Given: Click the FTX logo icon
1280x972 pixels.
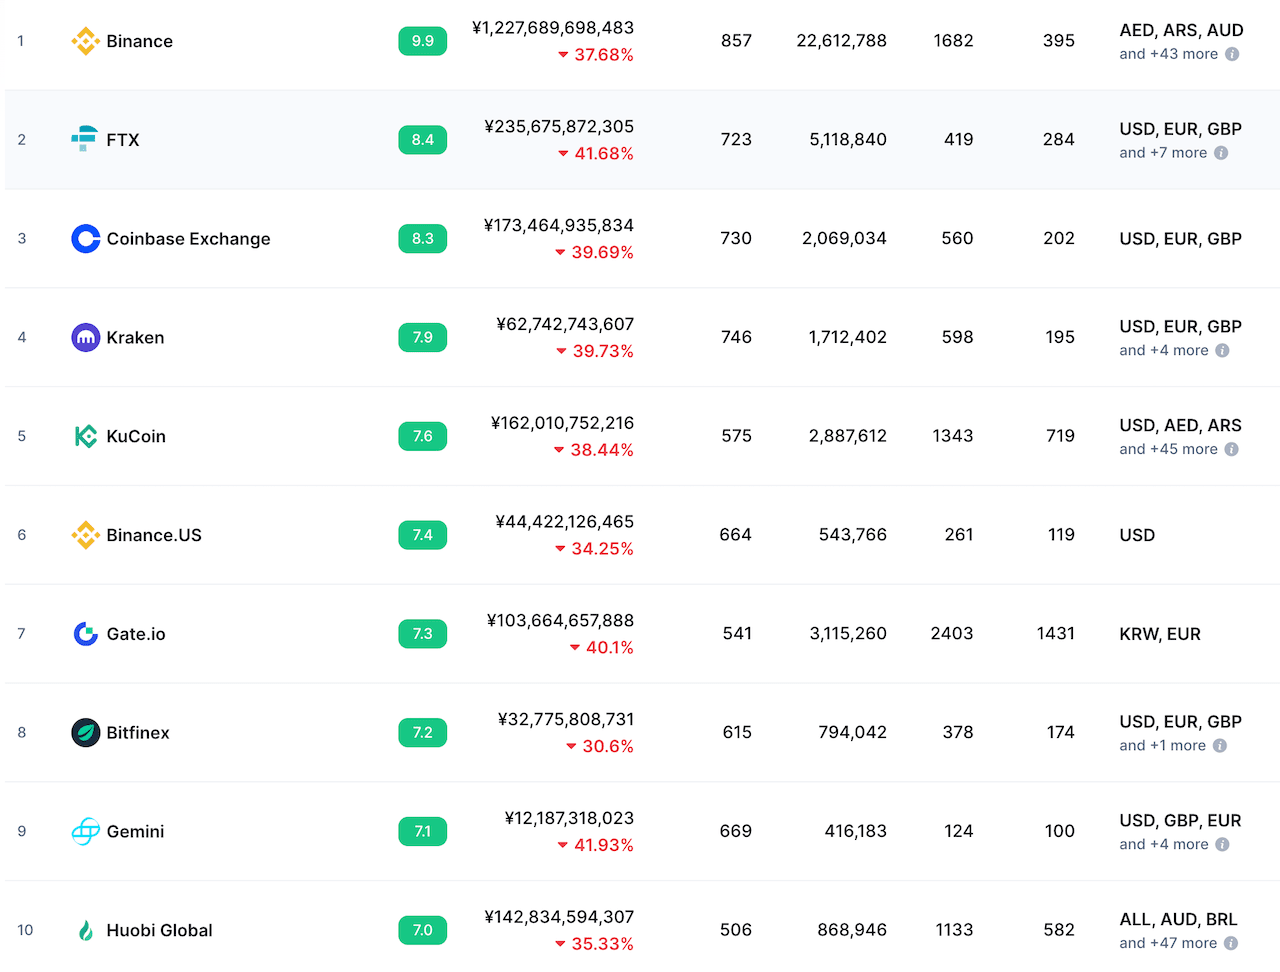Looking at the screenshot, I should click(86, 140).
